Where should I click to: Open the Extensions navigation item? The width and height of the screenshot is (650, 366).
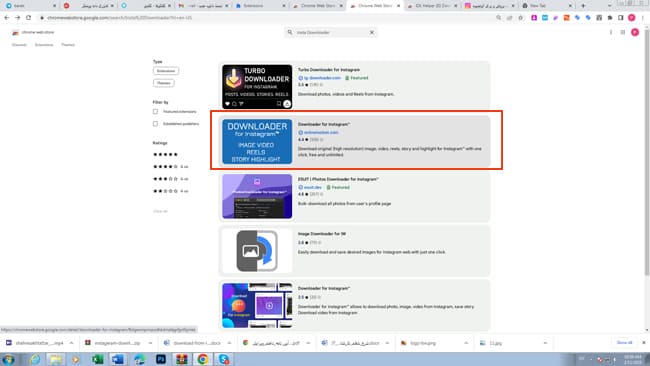tap(44, 45)
